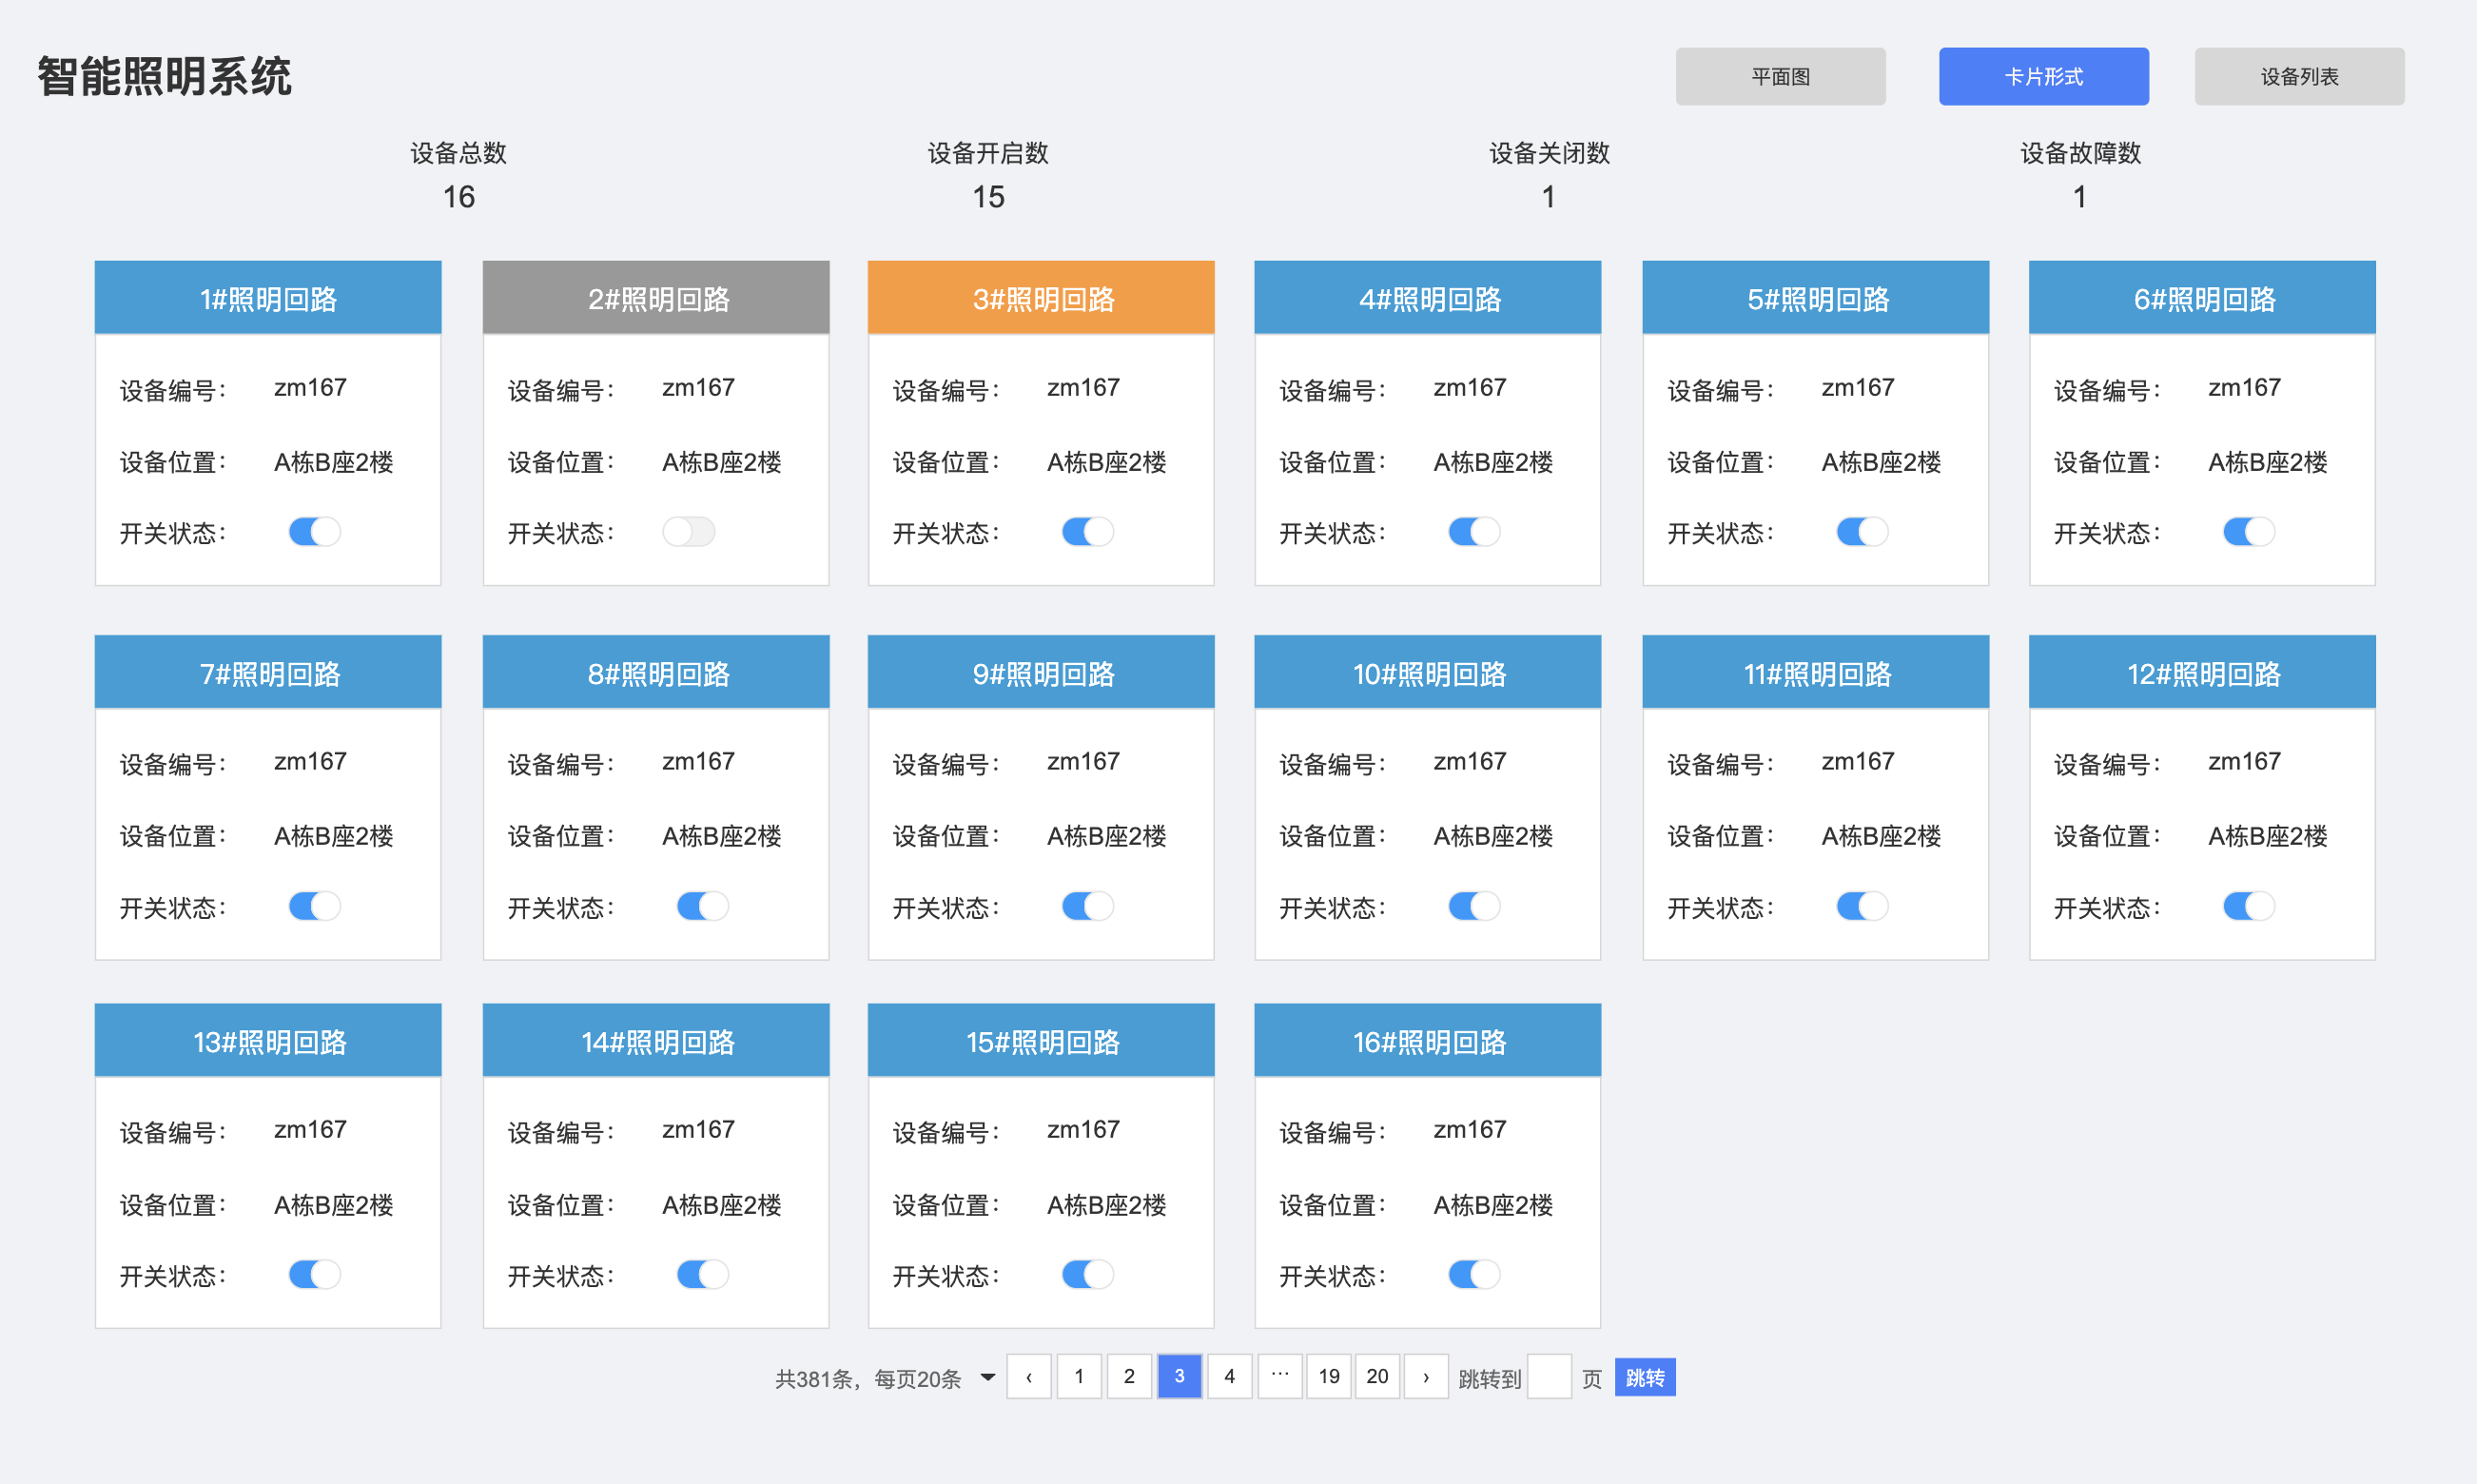2477x1484 pixels.
Task: Click the jump-to page number input
Action: (x=1548, y=1377)
